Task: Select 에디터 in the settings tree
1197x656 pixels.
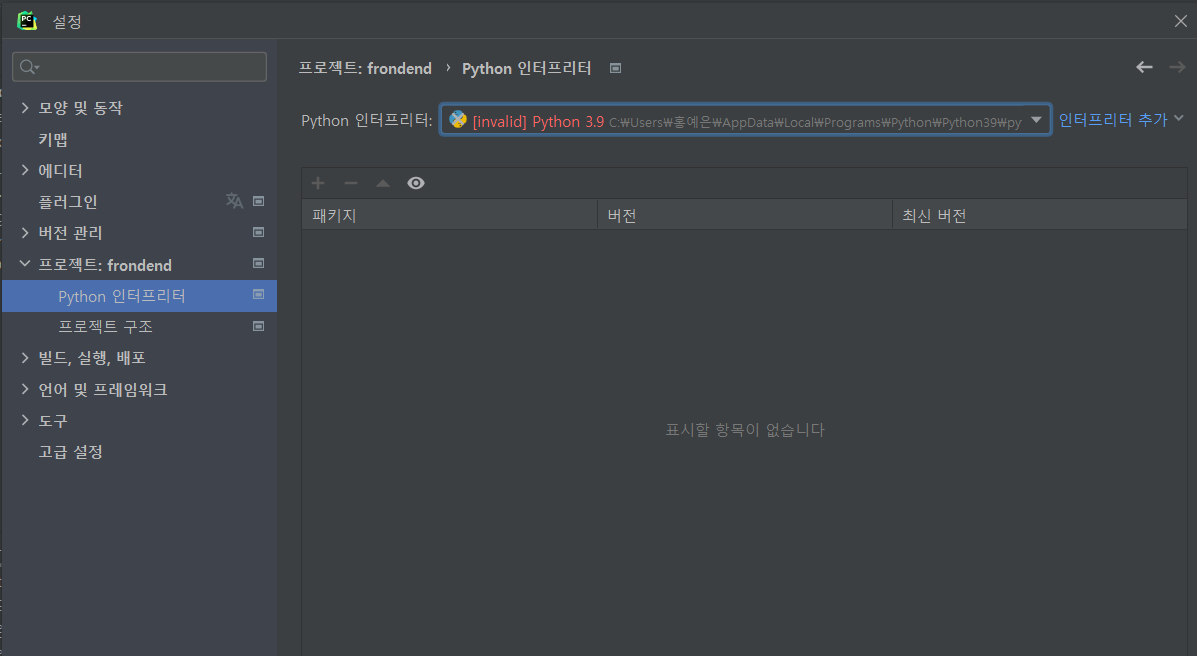Action: tap(60, 171)
